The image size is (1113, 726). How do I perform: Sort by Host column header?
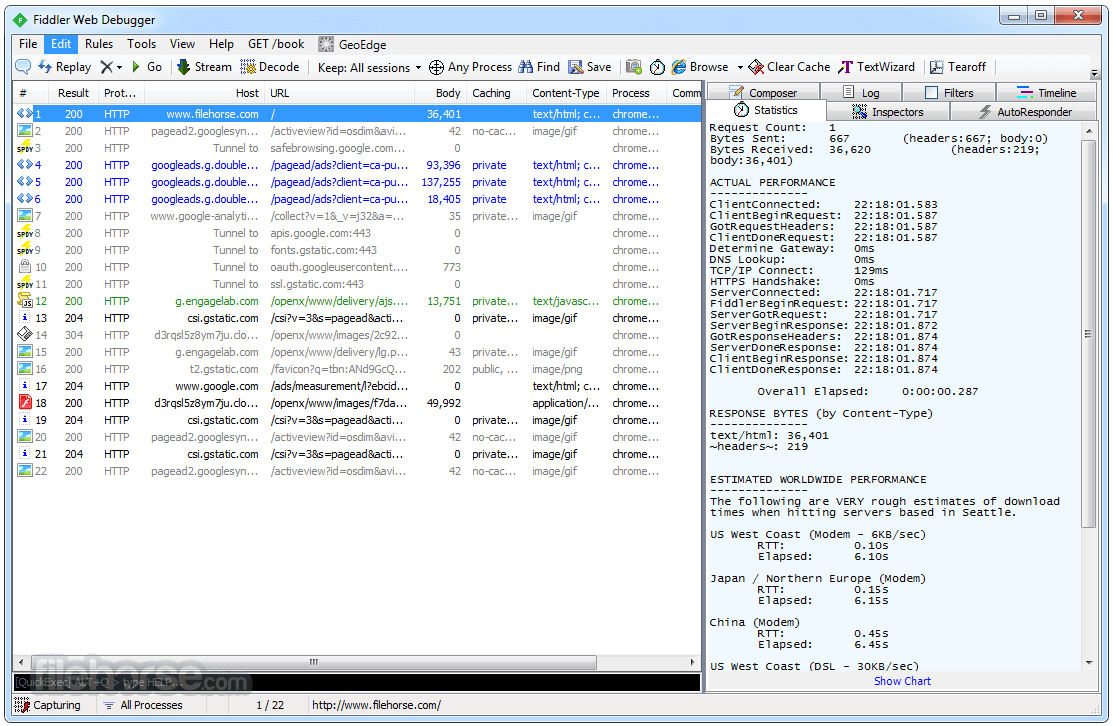click(x=204, y=93)
